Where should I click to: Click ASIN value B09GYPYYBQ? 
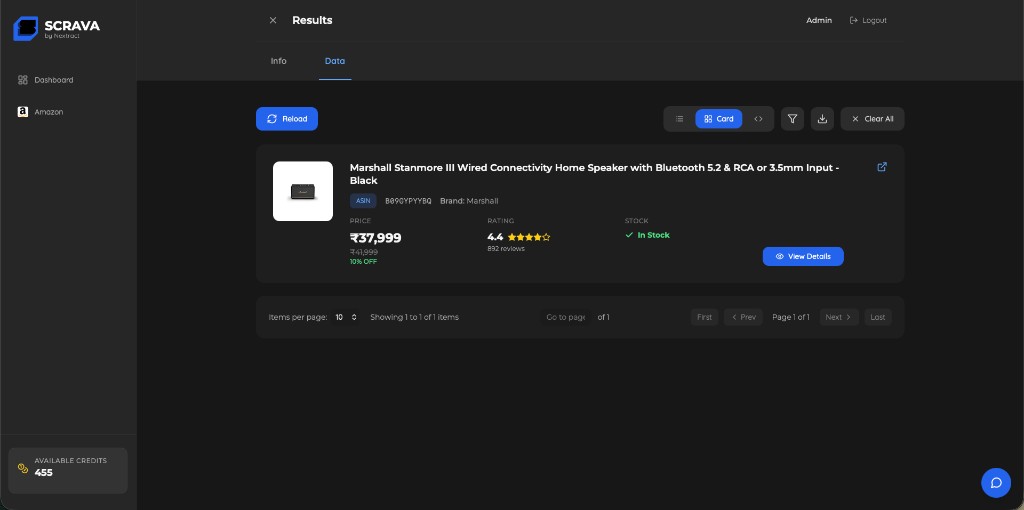point(408,201)
